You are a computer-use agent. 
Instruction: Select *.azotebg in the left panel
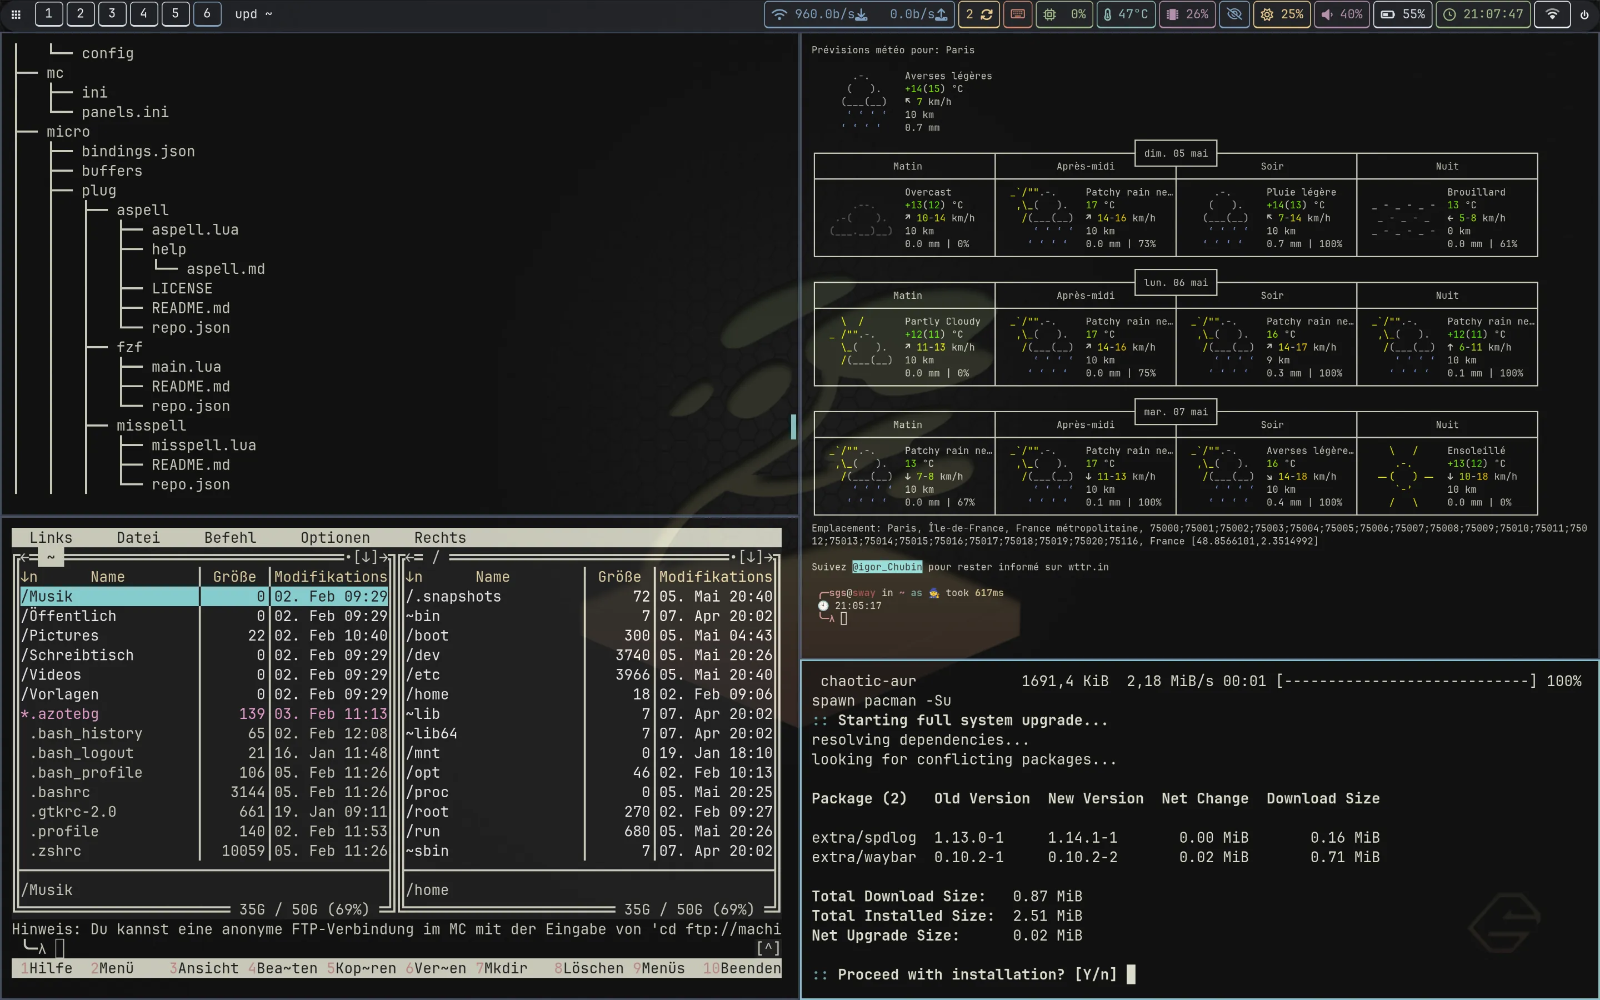click(204, 714)
